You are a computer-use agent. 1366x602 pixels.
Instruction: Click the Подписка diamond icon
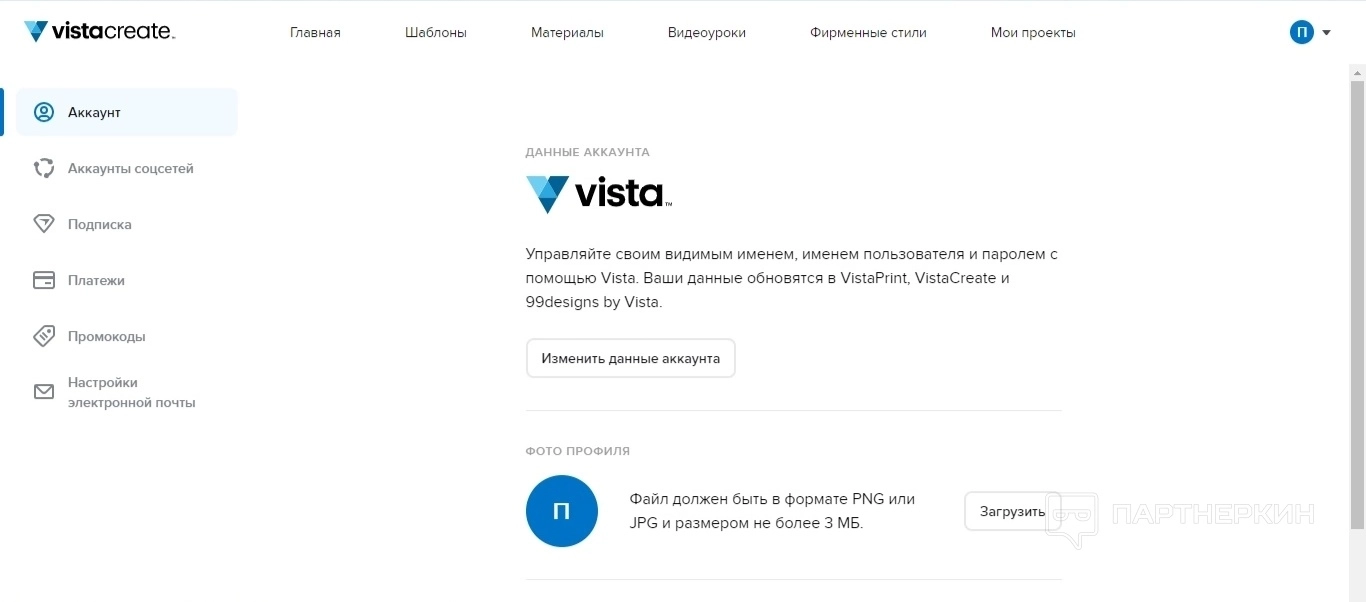click(44, 224)
